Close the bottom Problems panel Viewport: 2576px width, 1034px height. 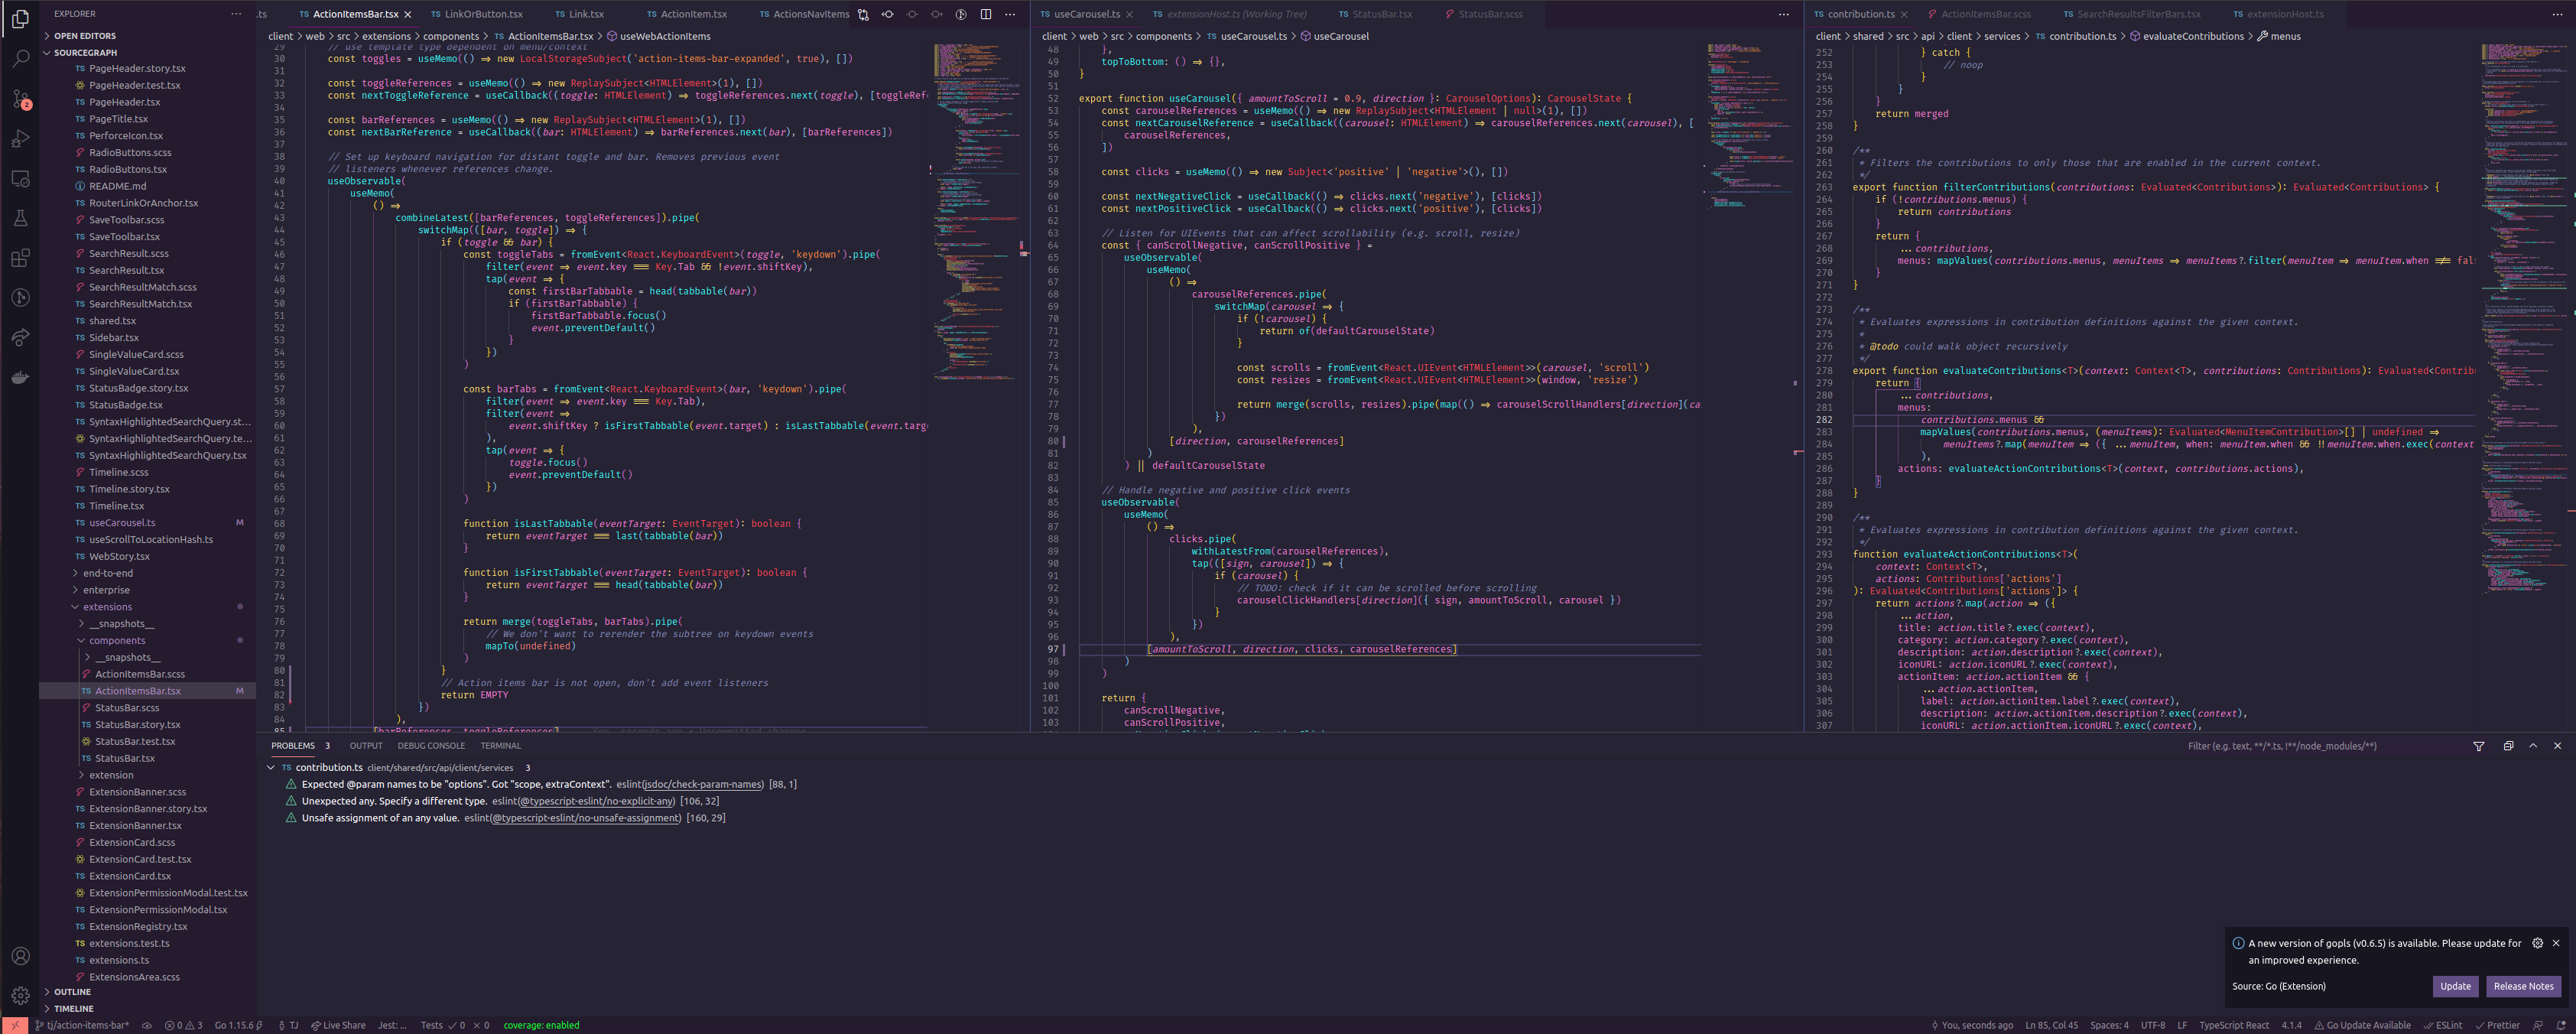tap(2558, 746)
